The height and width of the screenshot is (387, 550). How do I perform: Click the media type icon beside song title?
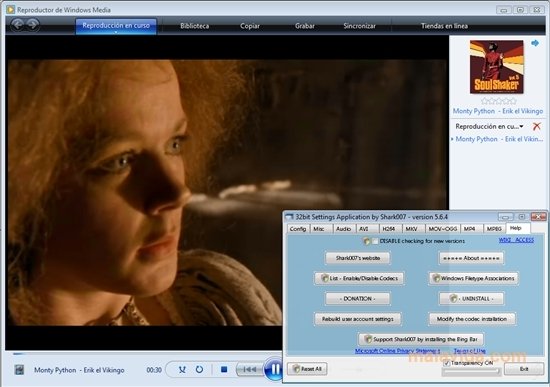19,369
